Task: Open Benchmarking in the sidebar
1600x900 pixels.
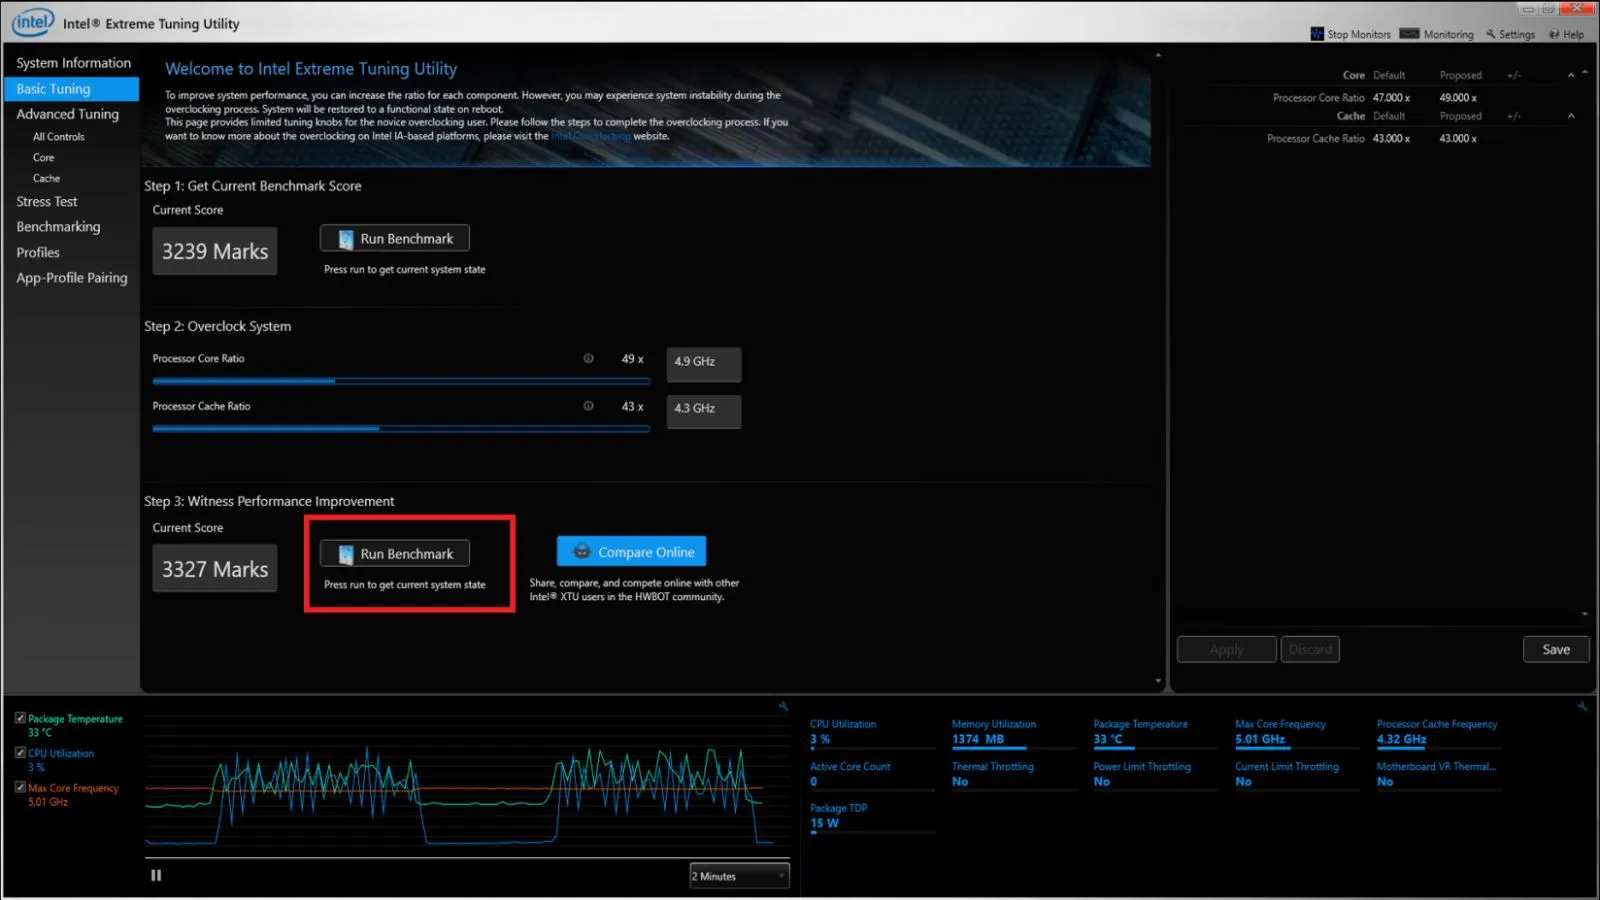Action: (58, 227)
